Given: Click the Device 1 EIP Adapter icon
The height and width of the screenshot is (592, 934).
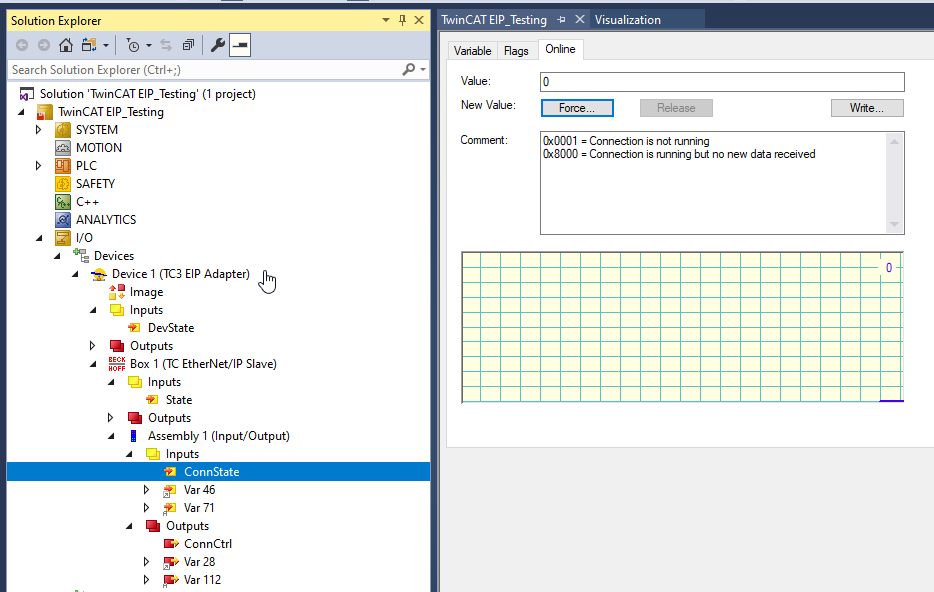Looking at the screenshot, I should [99, 274].
